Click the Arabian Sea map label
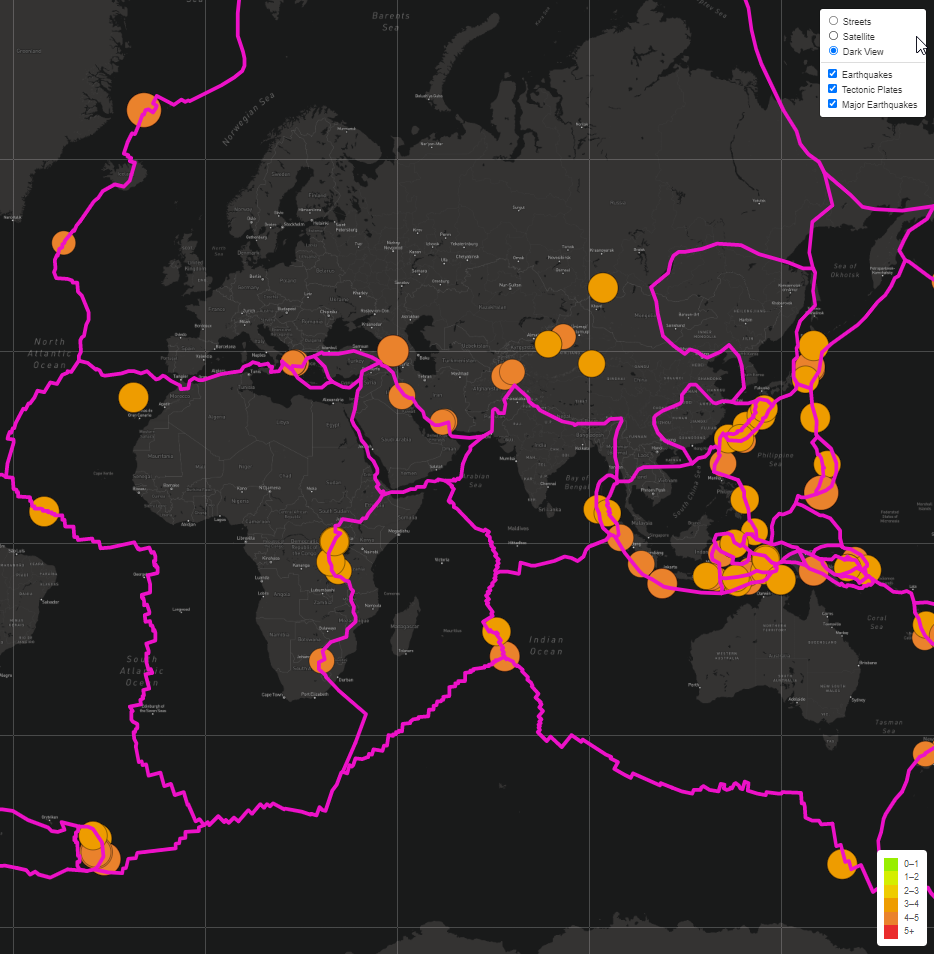Image resolution: width=934 pixels, height=954 pixels. [476, 481]
